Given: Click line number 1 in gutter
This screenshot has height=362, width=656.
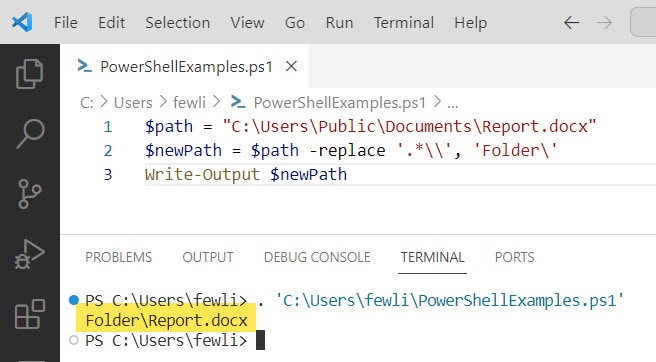Looking at the screenshot, I should pos(108,126).
